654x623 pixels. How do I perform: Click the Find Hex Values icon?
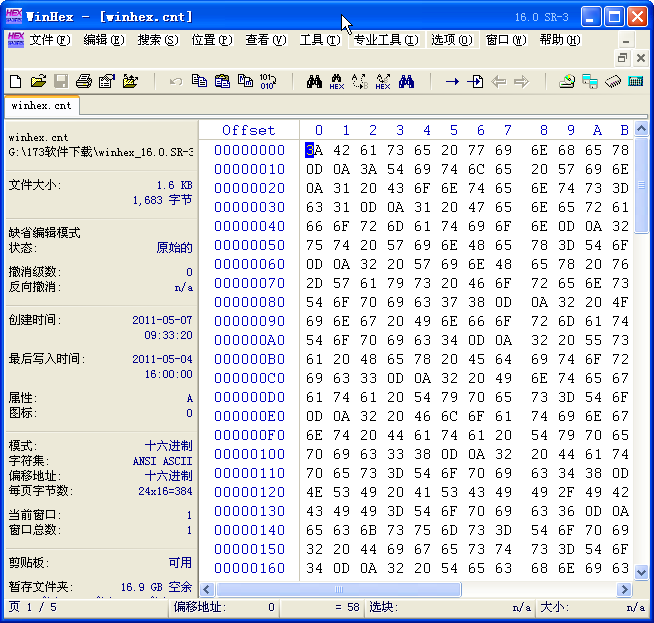pos(337,82)
